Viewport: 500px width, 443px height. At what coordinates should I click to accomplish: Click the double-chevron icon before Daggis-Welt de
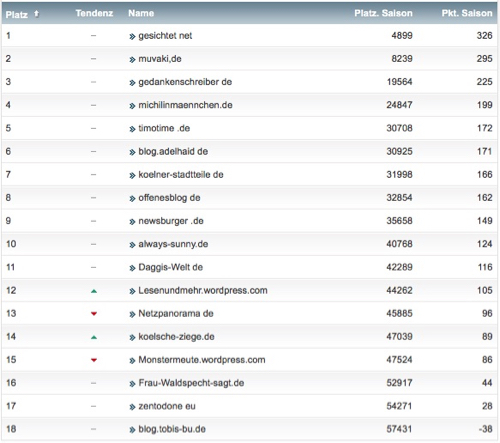point(132,268)
